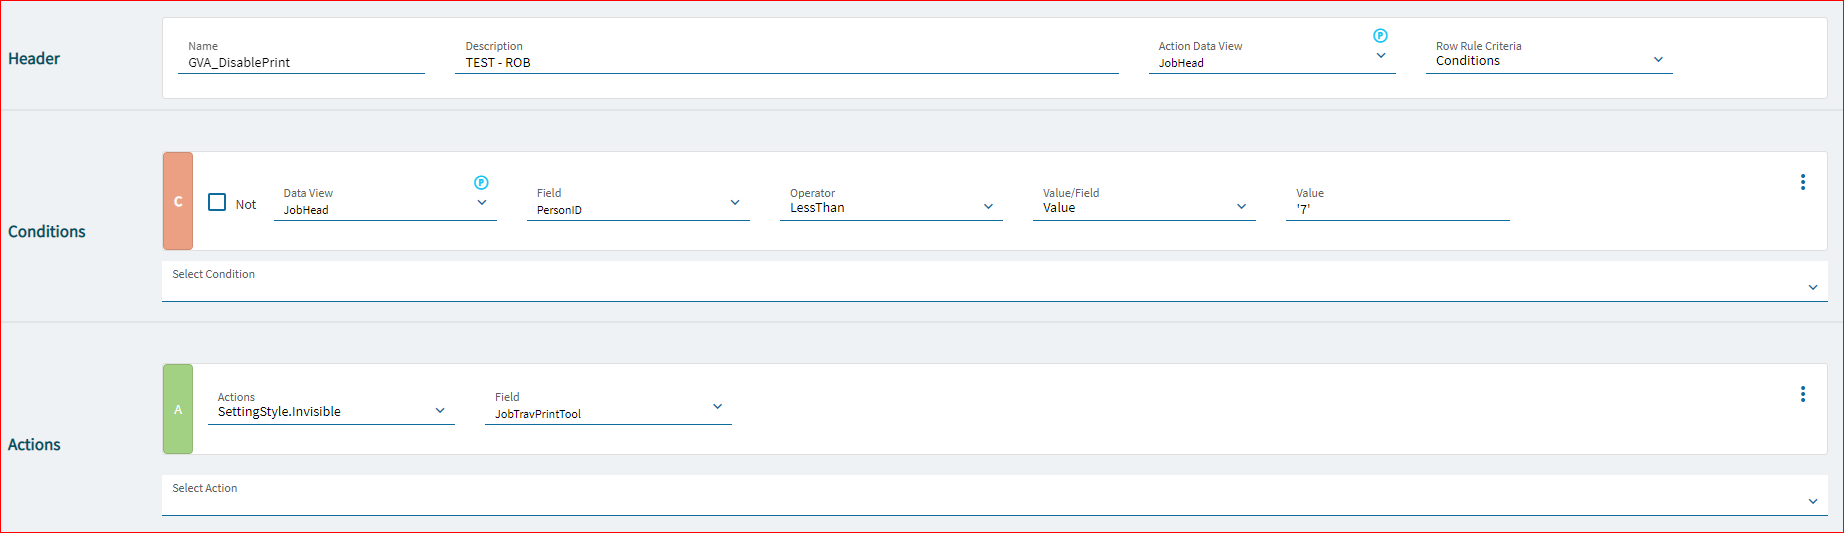Click the Not label text
The width and height of the screenshot is (1844, 533).
point(246,204)
